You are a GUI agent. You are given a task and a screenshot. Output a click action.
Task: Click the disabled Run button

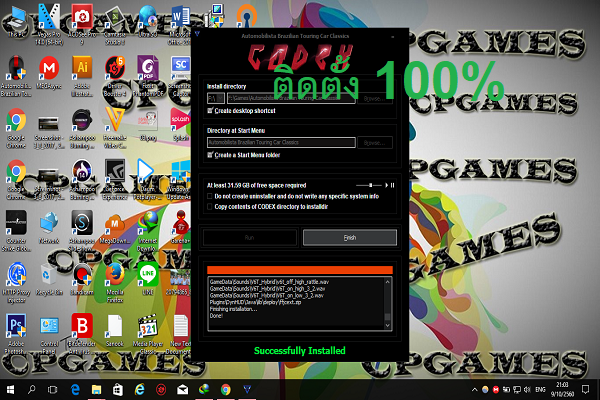(249, 237)
